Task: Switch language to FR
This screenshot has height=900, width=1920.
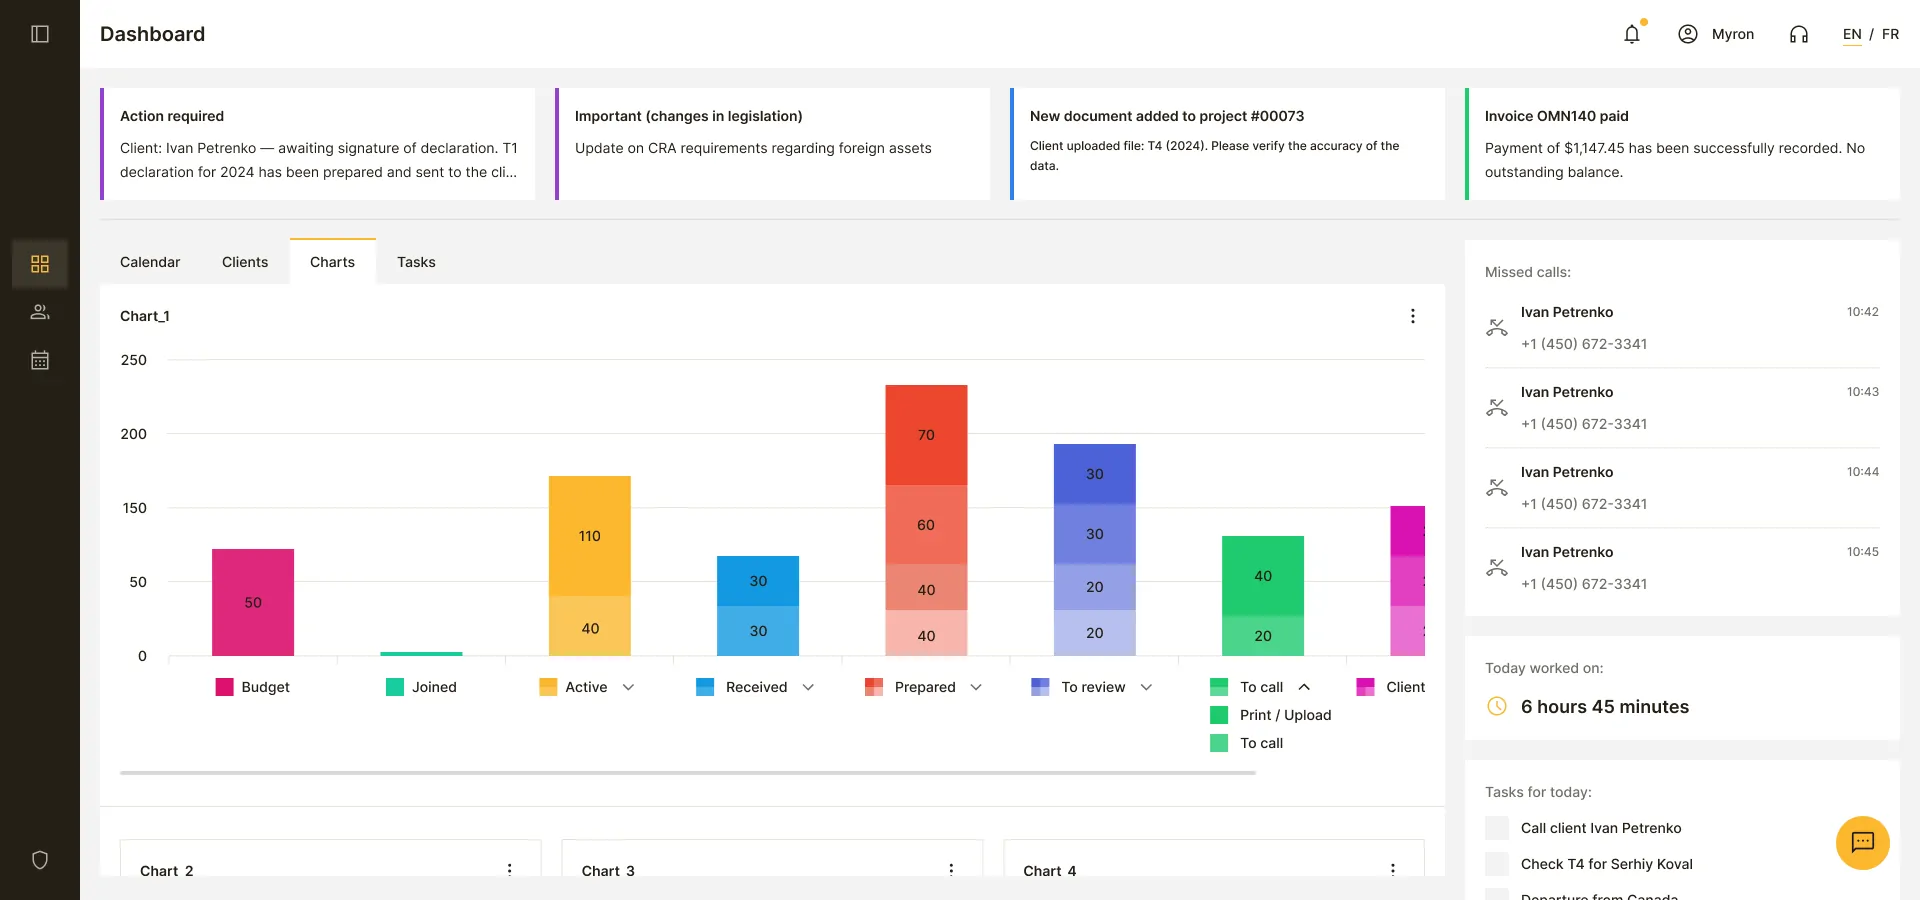Action: coord(1890,34)
